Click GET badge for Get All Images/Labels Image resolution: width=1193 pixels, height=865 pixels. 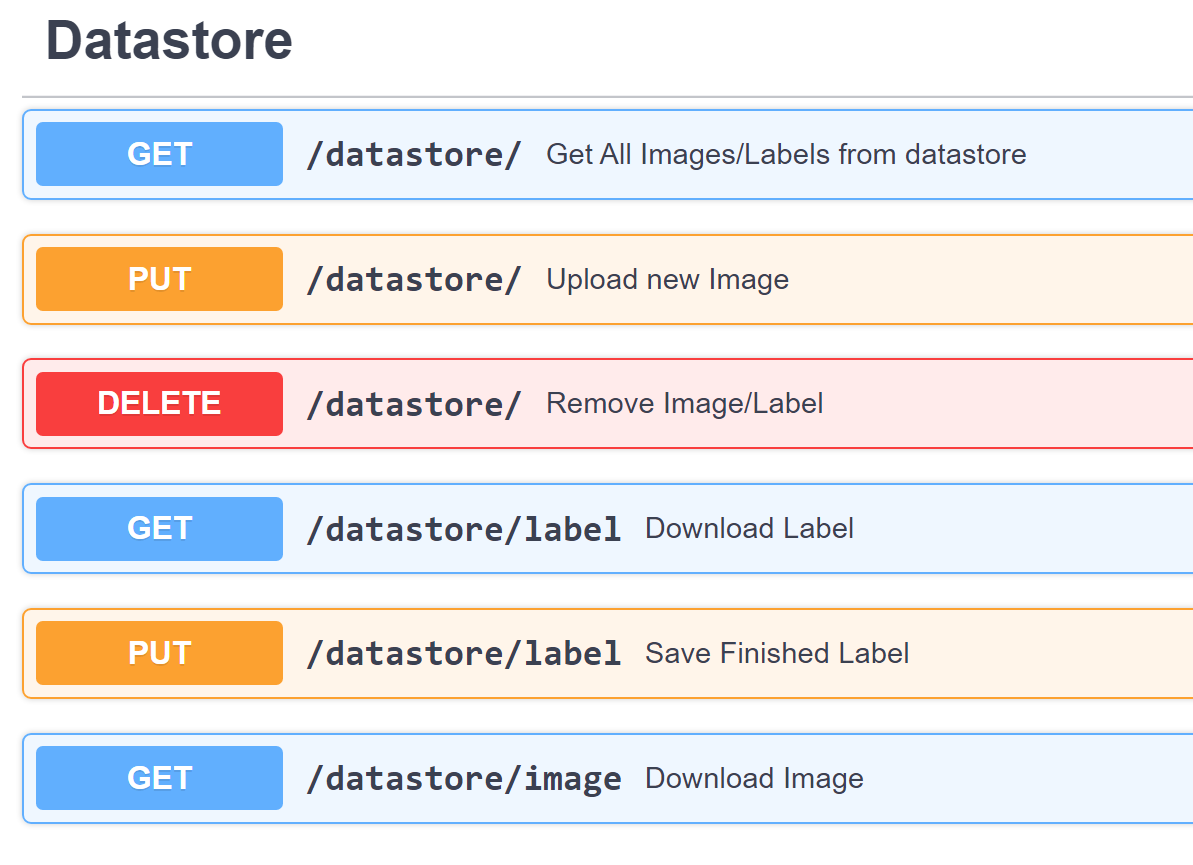159,154
